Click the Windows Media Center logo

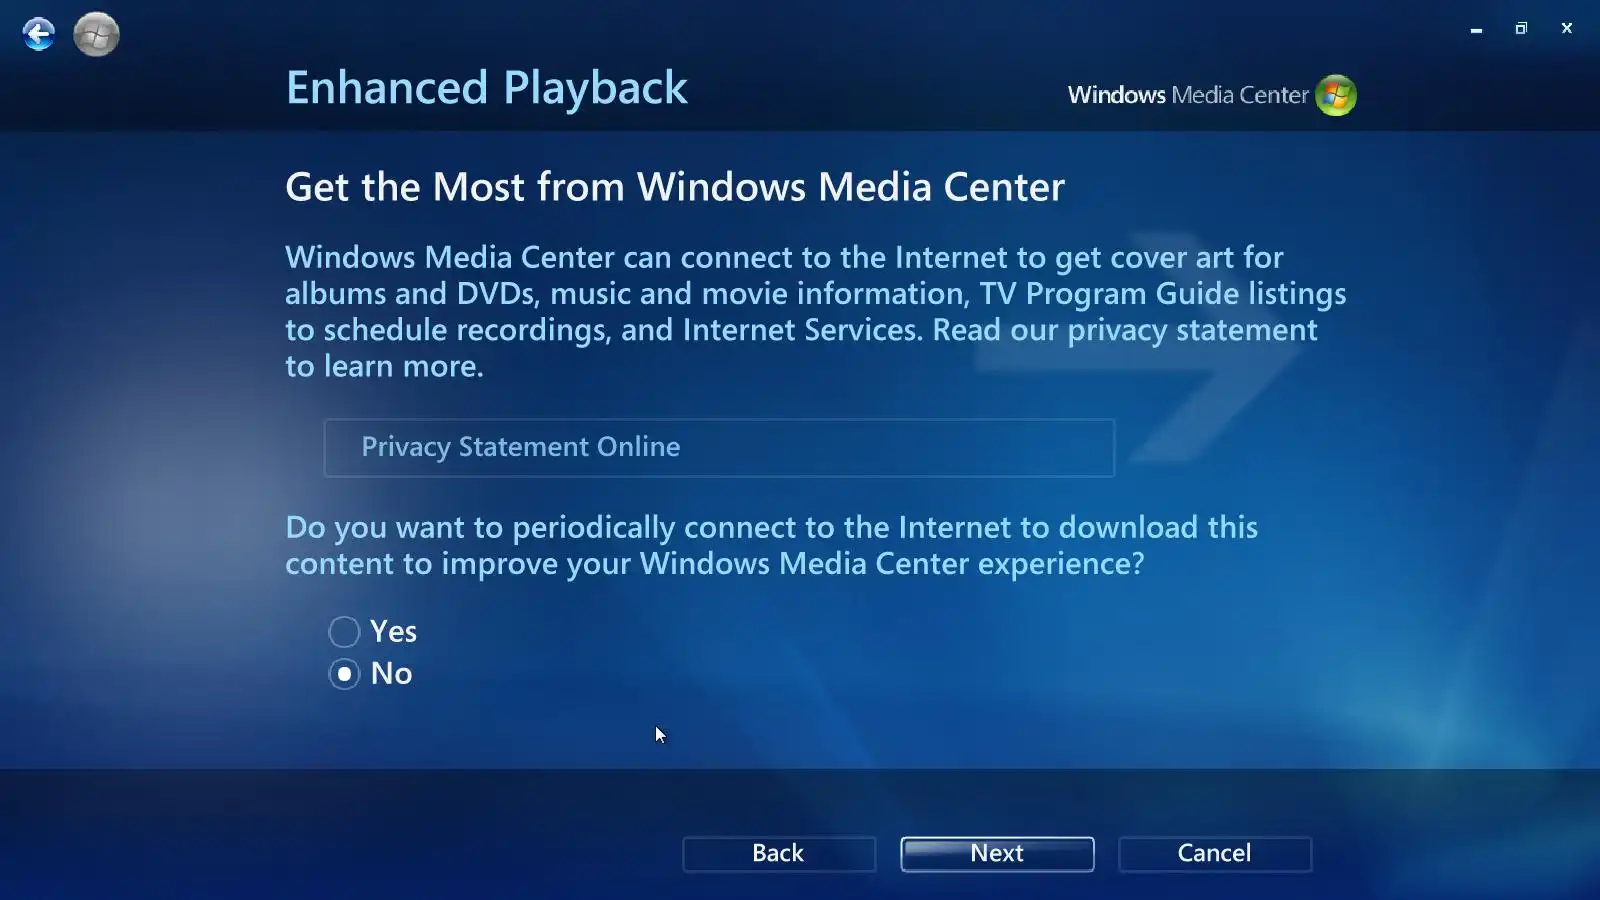point(1212,95)
